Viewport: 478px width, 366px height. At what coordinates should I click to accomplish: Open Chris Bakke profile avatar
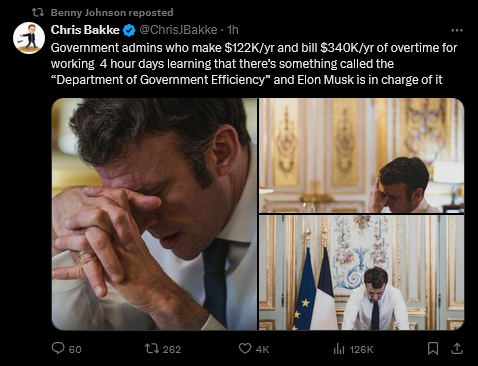coord(29,38)
